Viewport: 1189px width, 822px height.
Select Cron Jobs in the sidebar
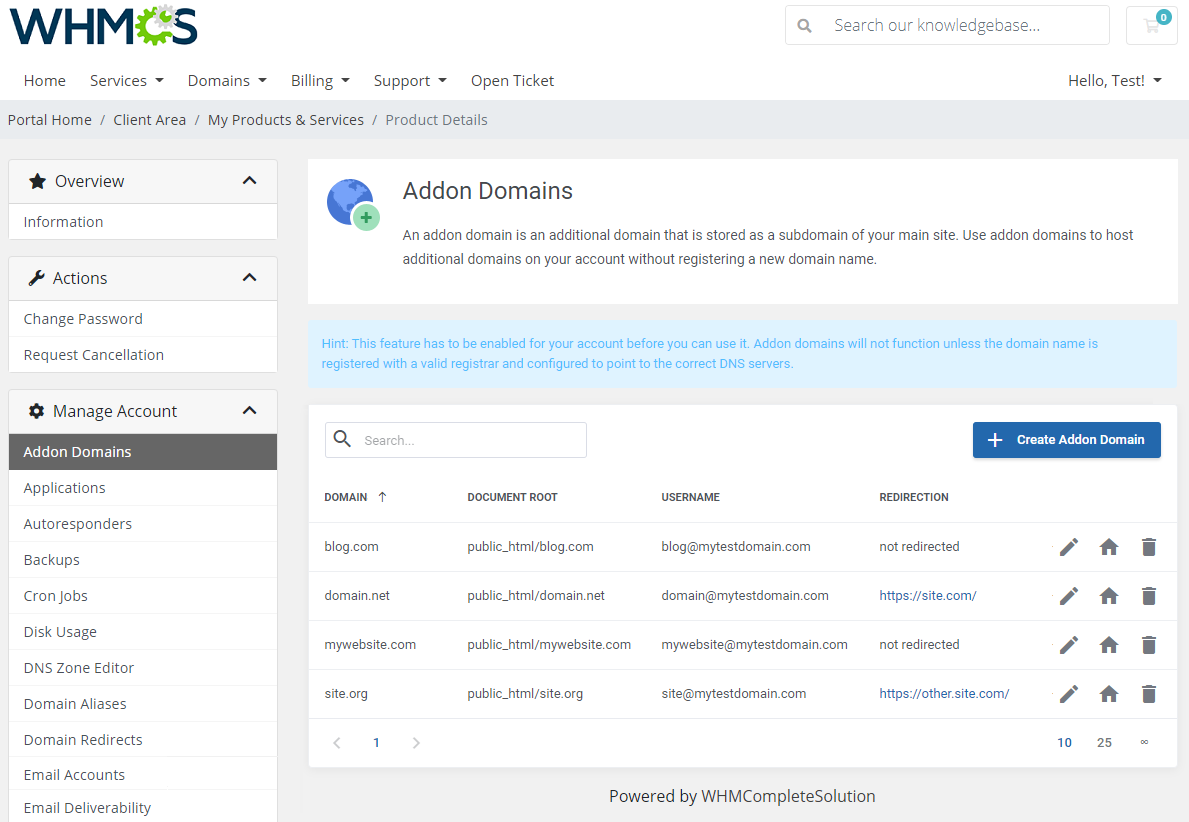point(55,595)
